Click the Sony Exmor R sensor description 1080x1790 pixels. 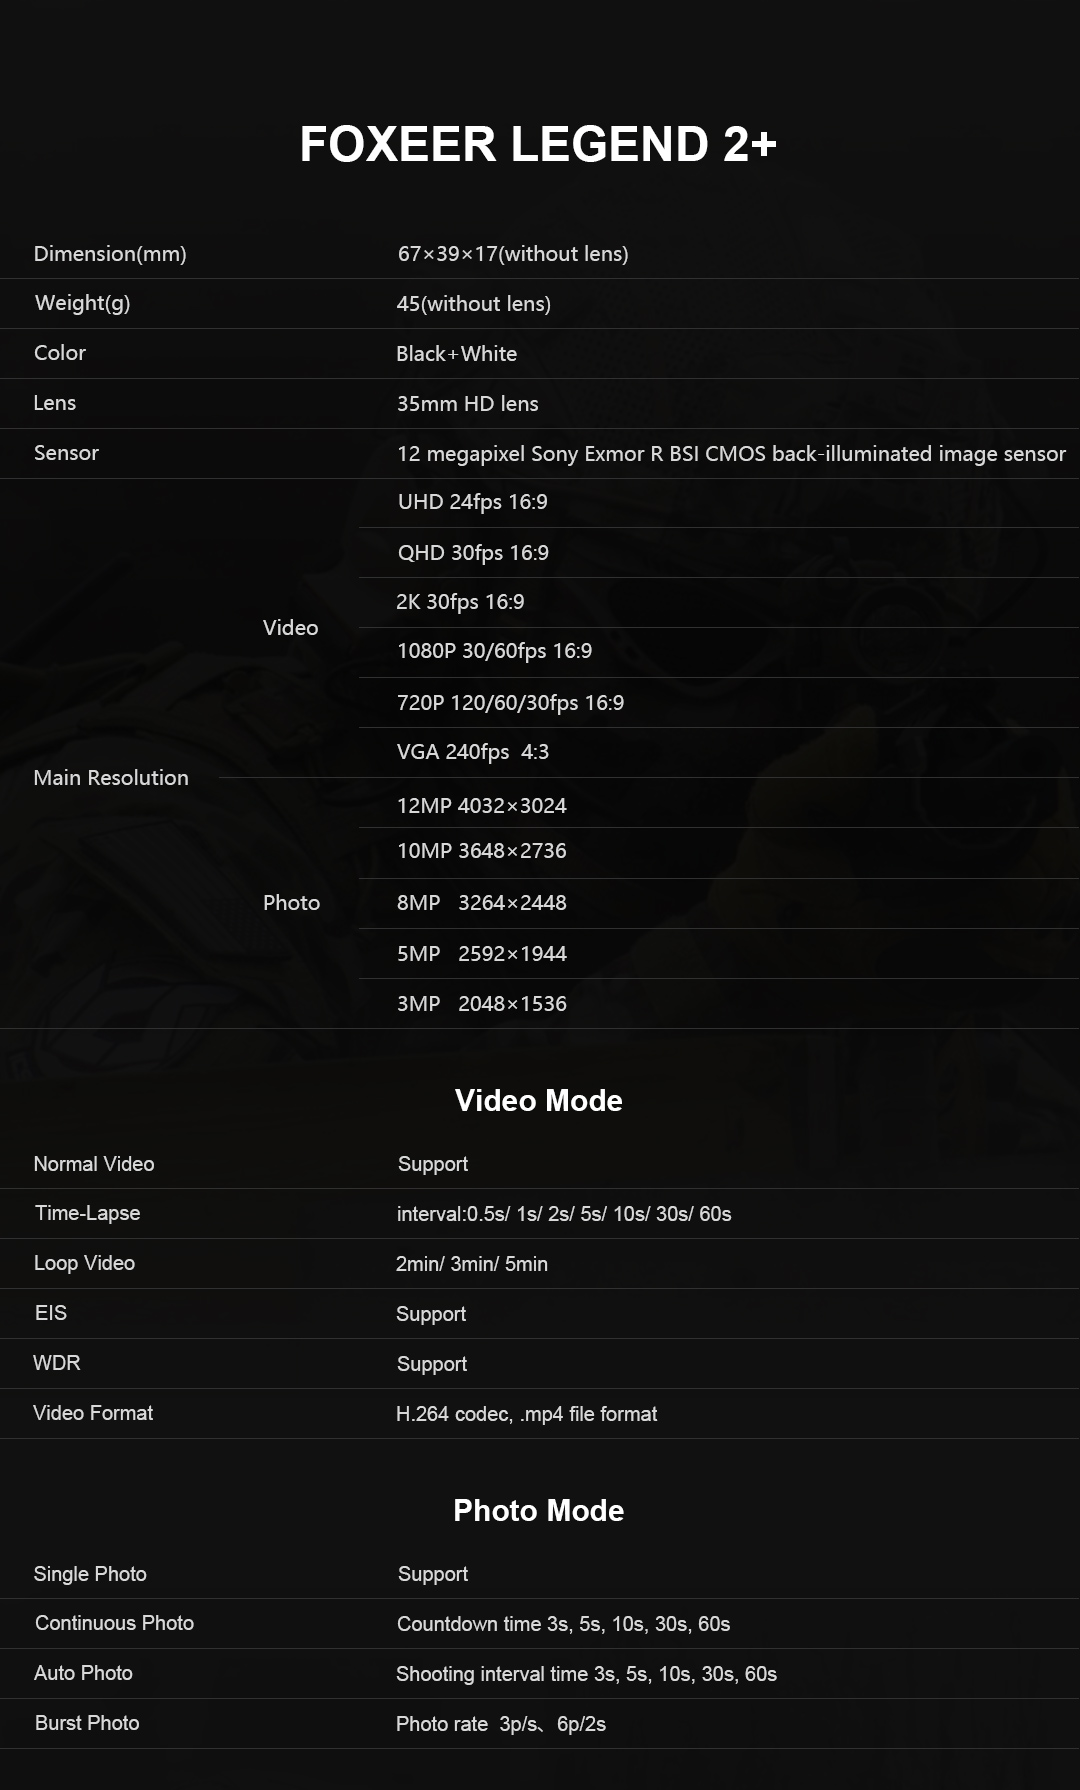tap(731, 454)
